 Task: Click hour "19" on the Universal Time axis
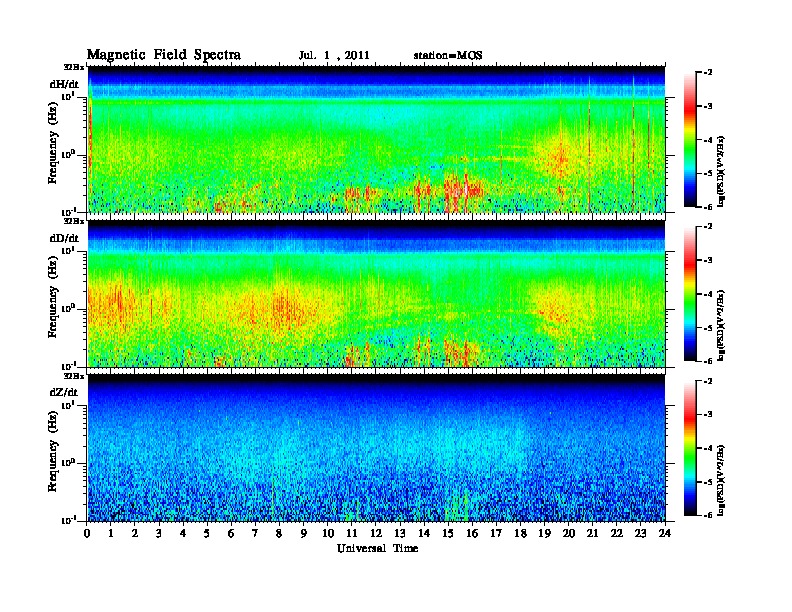[x=544, y=533]
